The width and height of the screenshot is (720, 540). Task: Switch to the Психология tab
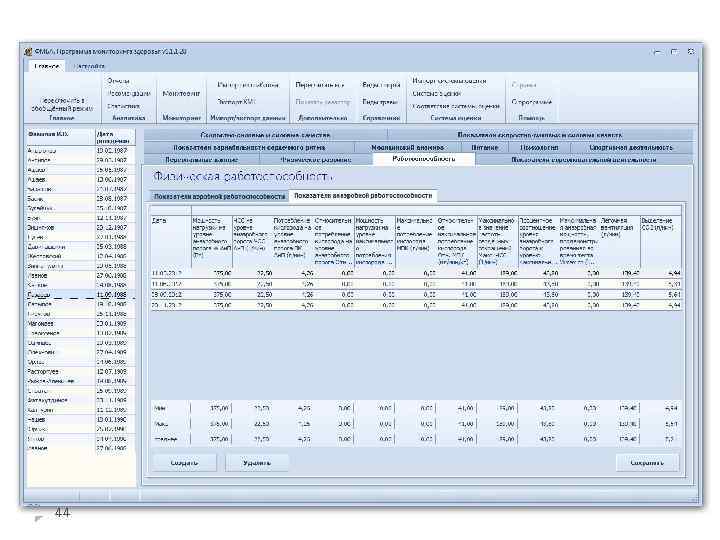click(x=539, y=147)
